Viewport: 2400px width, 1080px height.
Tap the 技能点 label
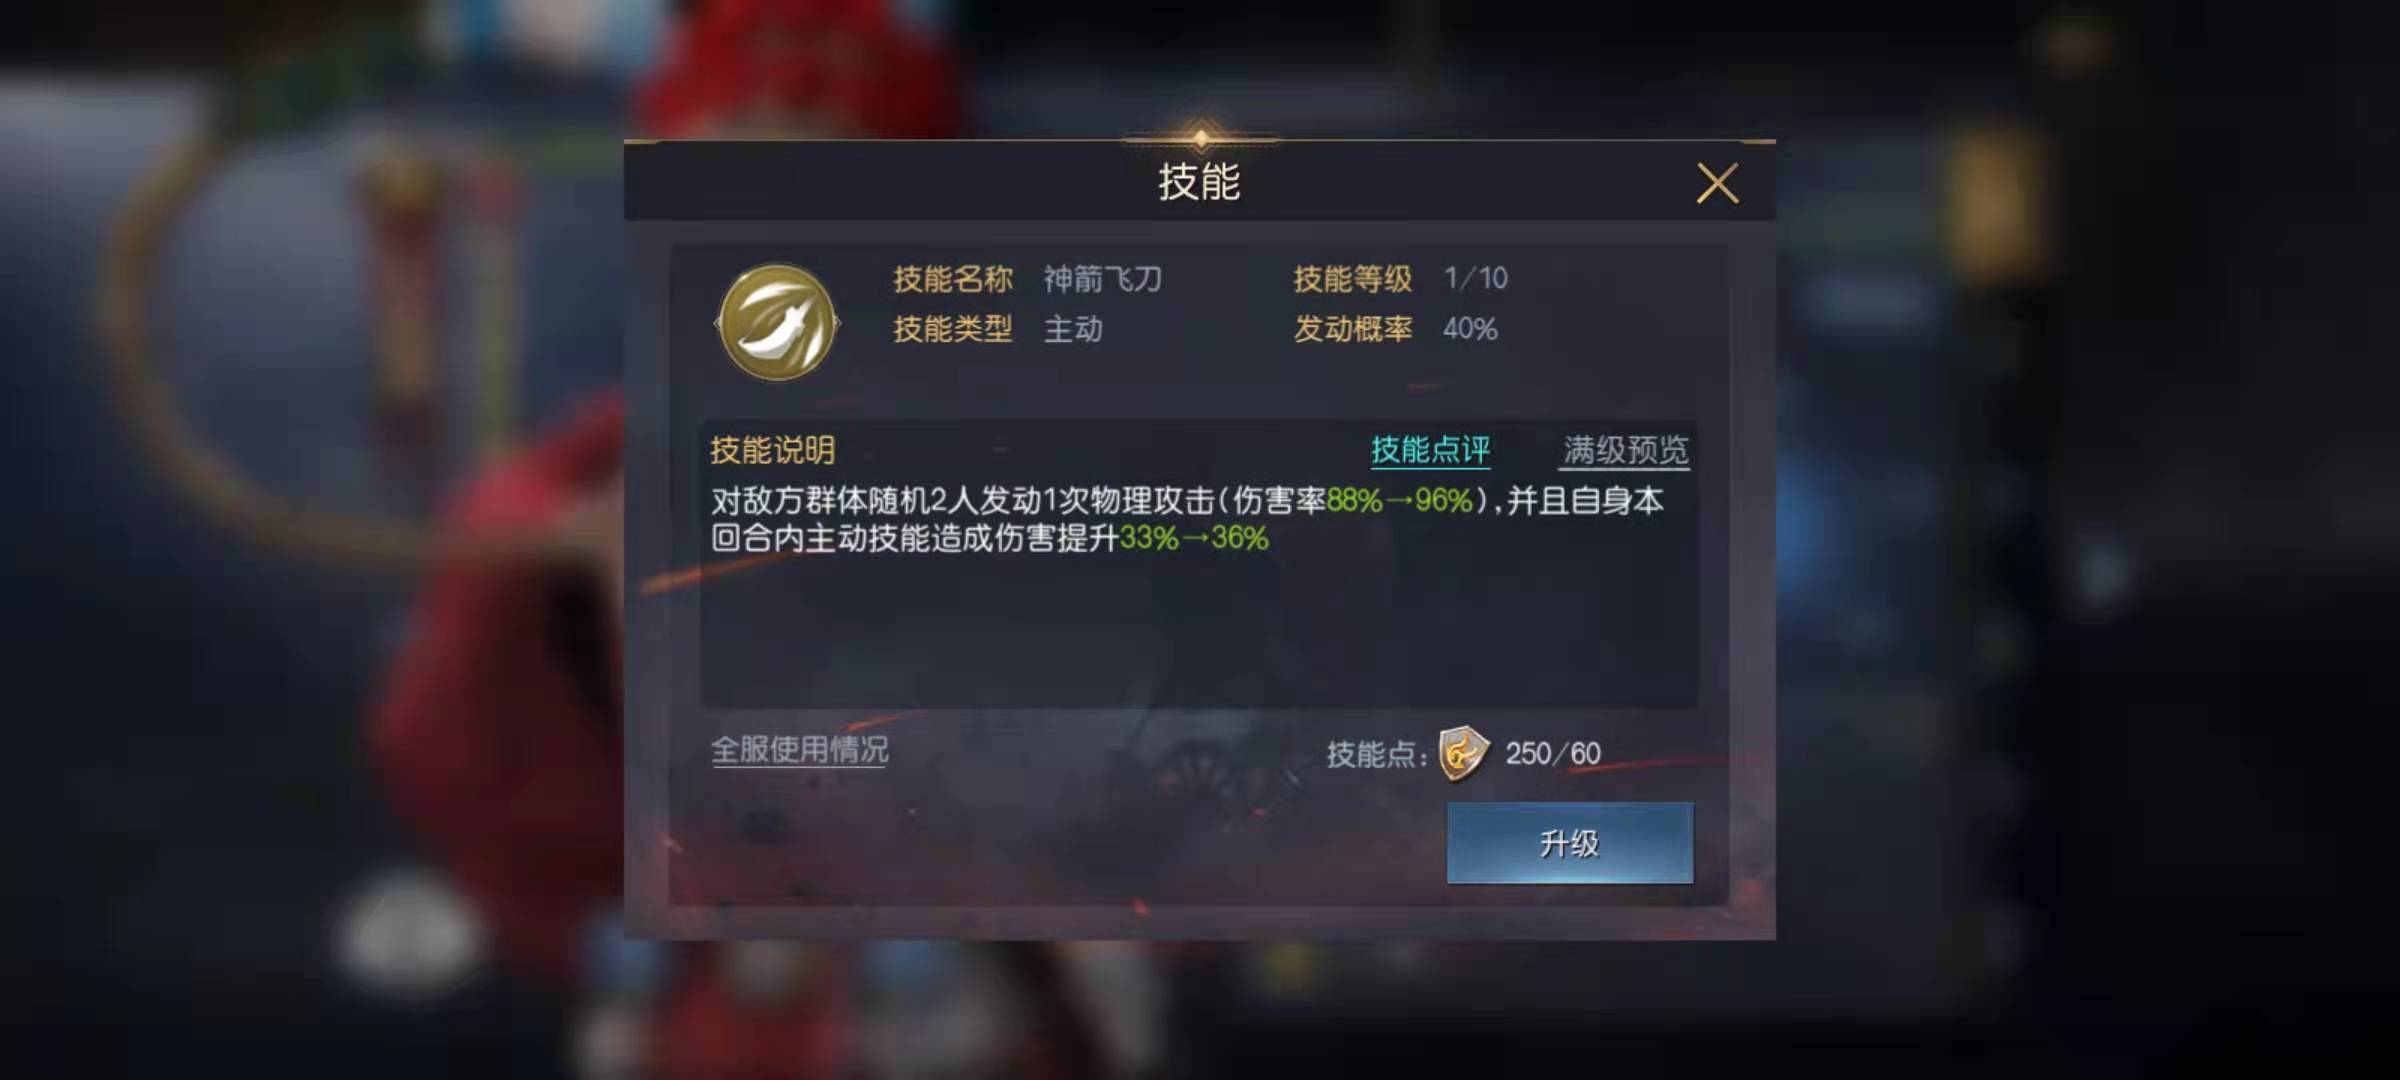pyautogui.click(x=1376, y=755)
